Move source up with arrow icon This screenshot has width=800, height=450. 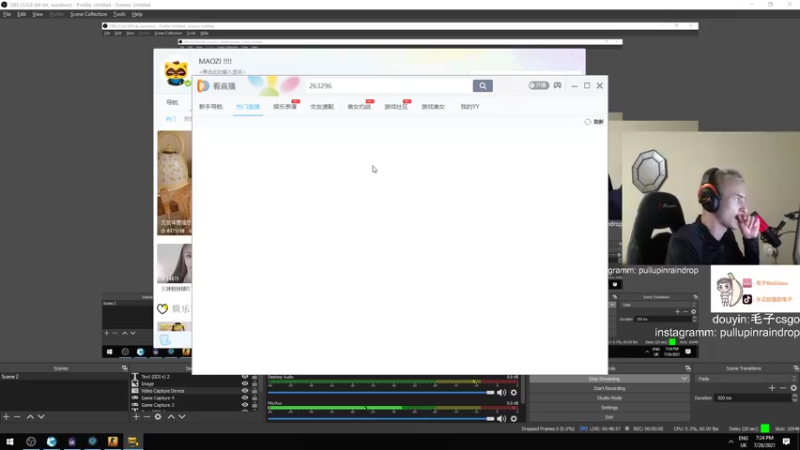coord(171,417)
